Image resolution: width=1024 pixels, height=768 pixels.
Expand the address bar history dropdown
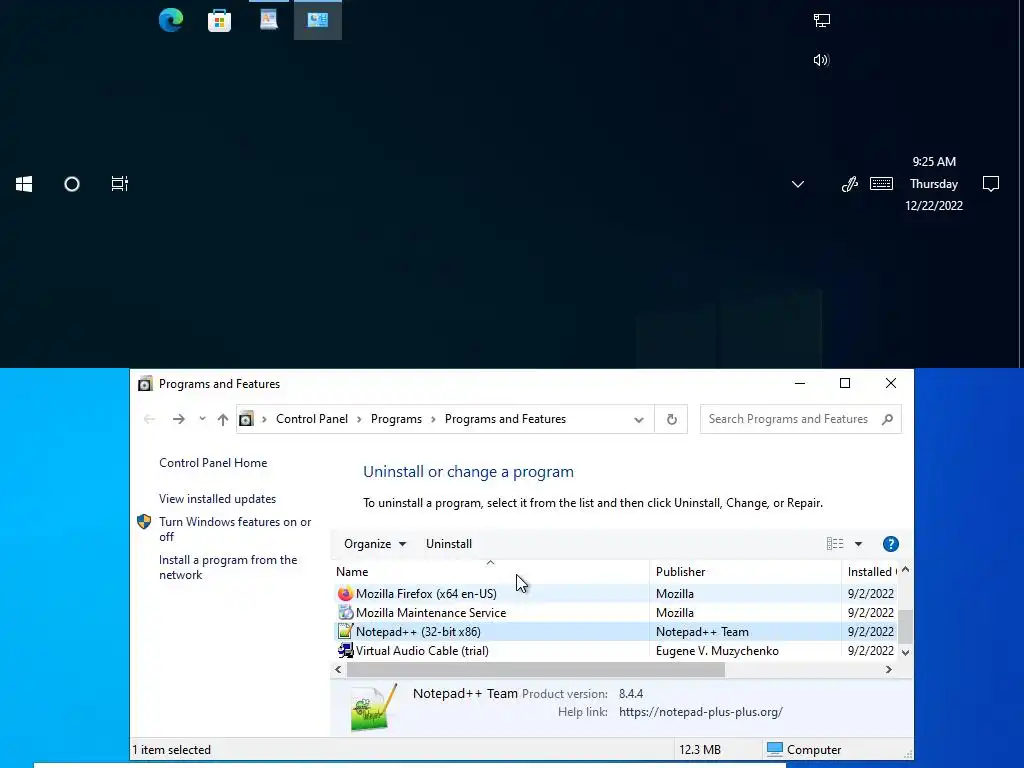coord(639,420)
